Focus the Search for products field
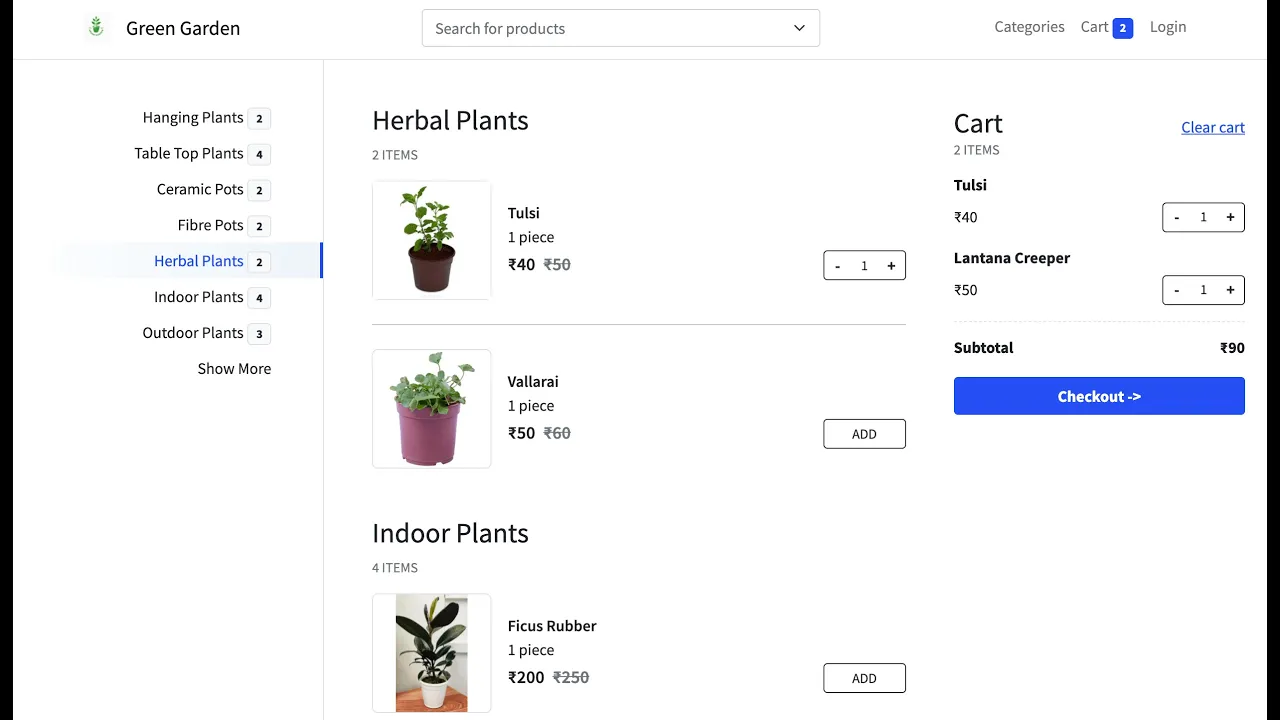This screenshot has height=720, width=1280. pyautogui.click(x=600, y=28)
